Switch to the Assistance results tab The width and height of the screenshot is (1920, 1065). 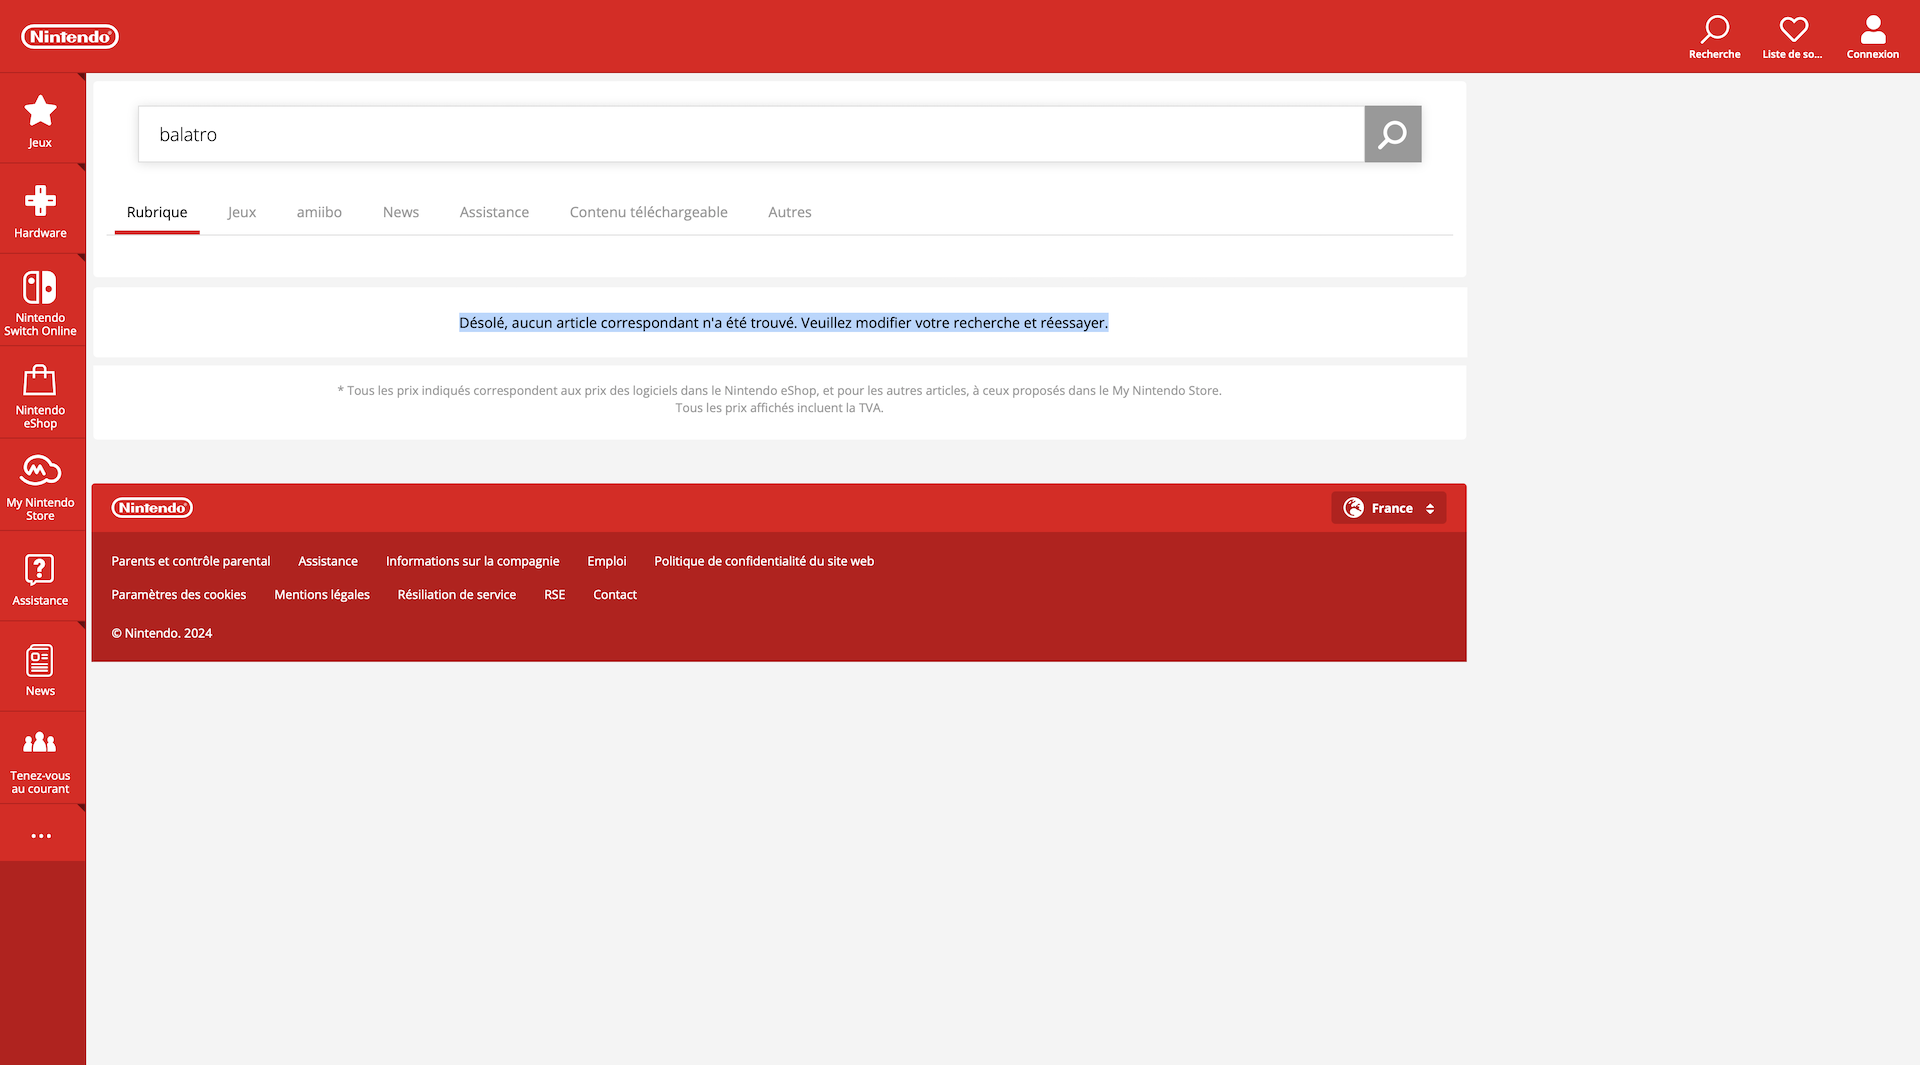pyautogui.click(x=494, y=212)
